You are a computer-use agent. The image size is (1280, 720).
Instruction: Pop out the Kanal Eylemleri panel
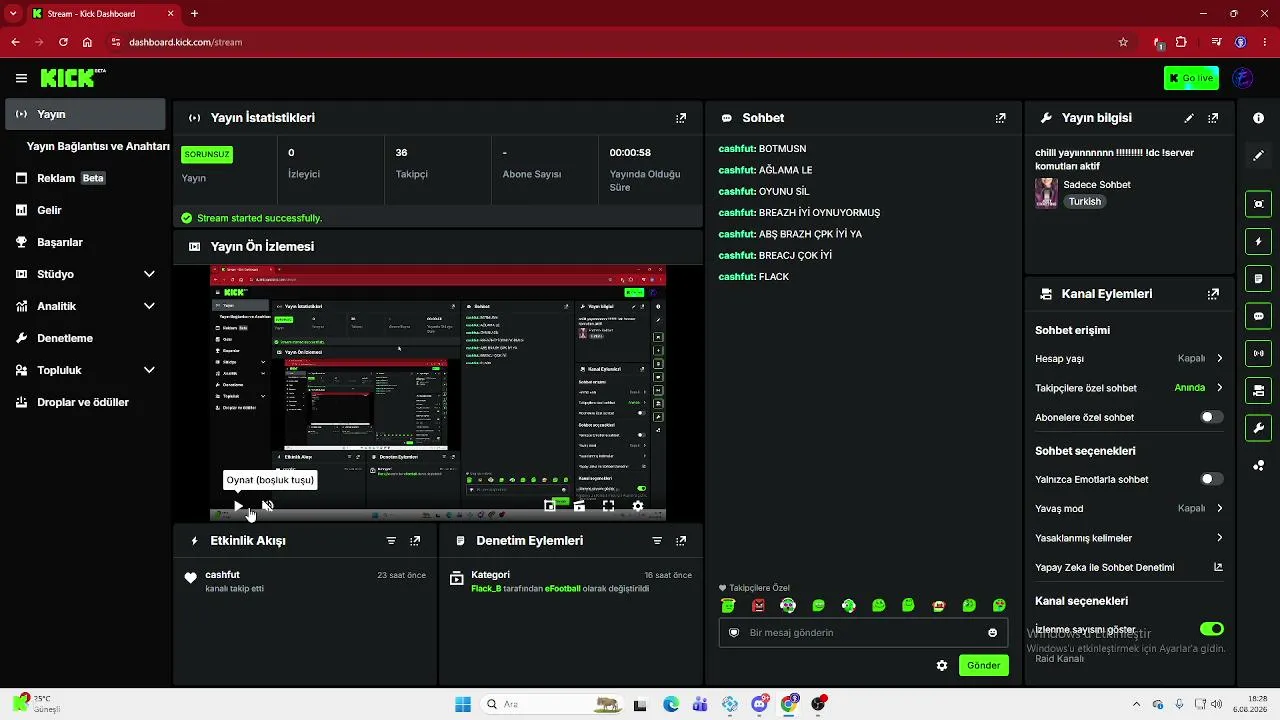pos(1213,294)
